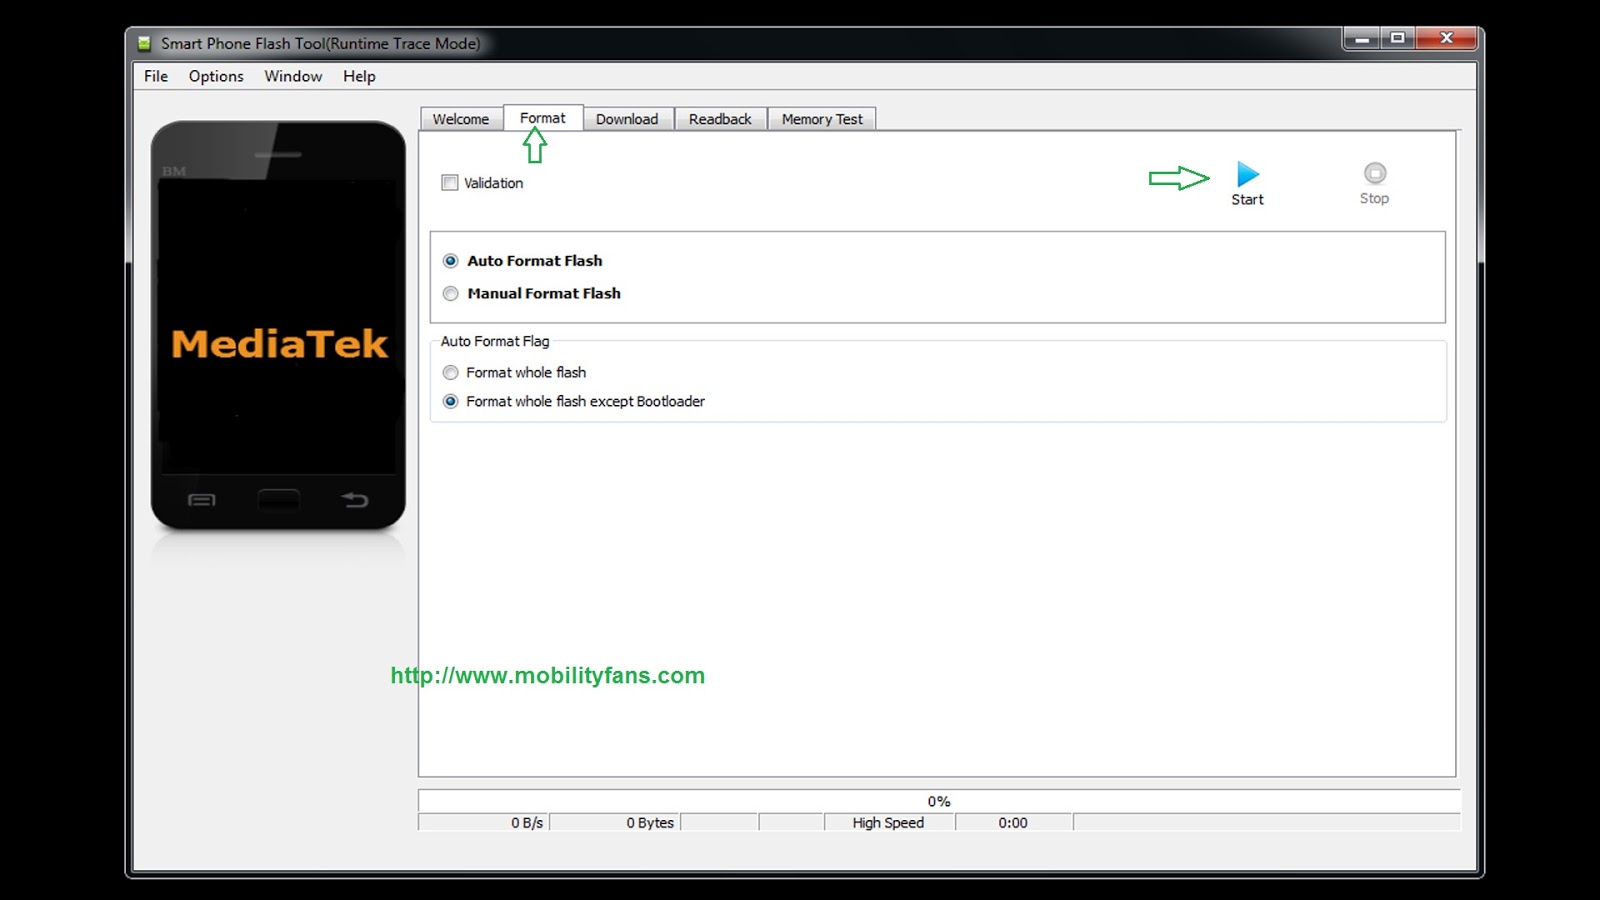This screenshot has height=900, width=1600.
Task: Switch to the Download tab
Action: click(x=627, y=119)
